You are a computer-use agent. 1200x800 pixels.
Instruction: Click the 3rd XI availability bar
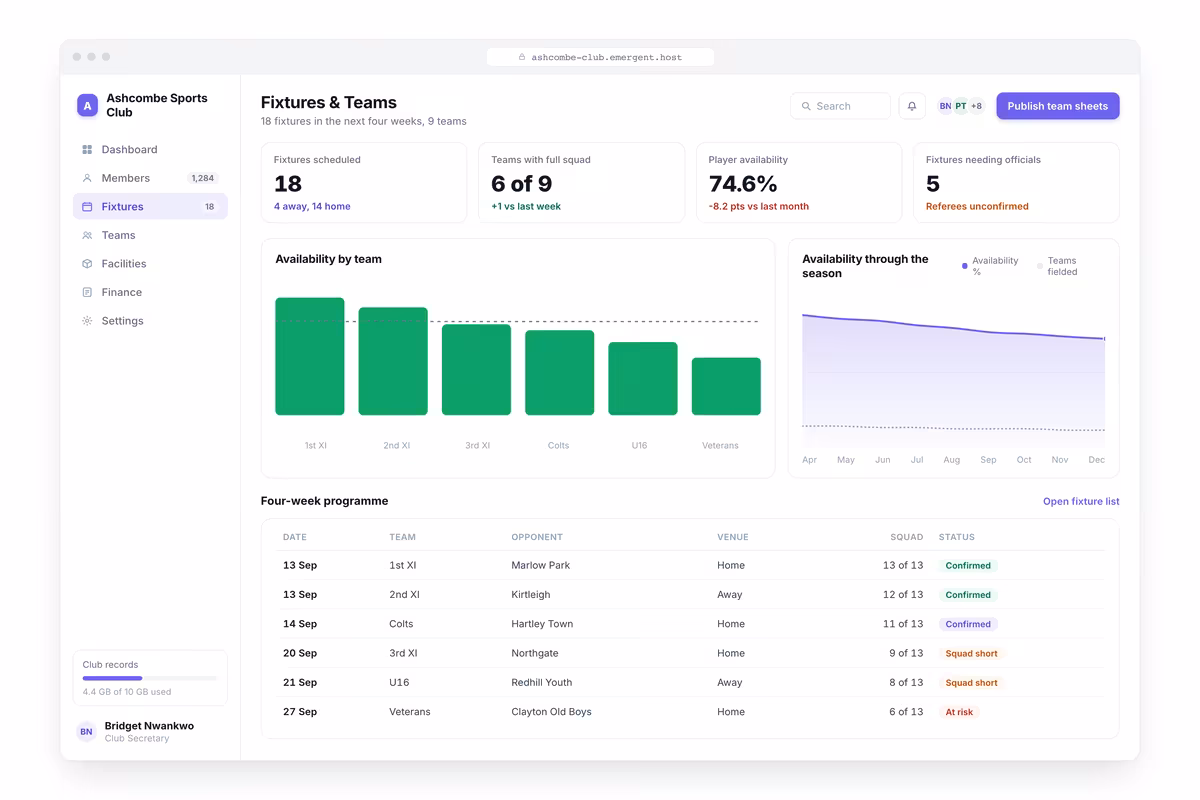coord(477,369)
